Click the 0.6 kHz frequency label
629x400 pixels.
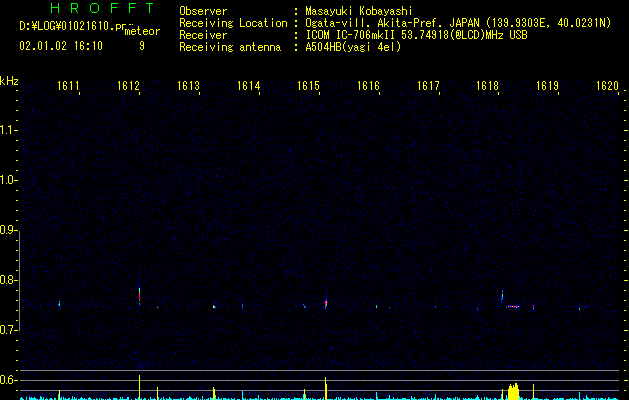(7, 380)
